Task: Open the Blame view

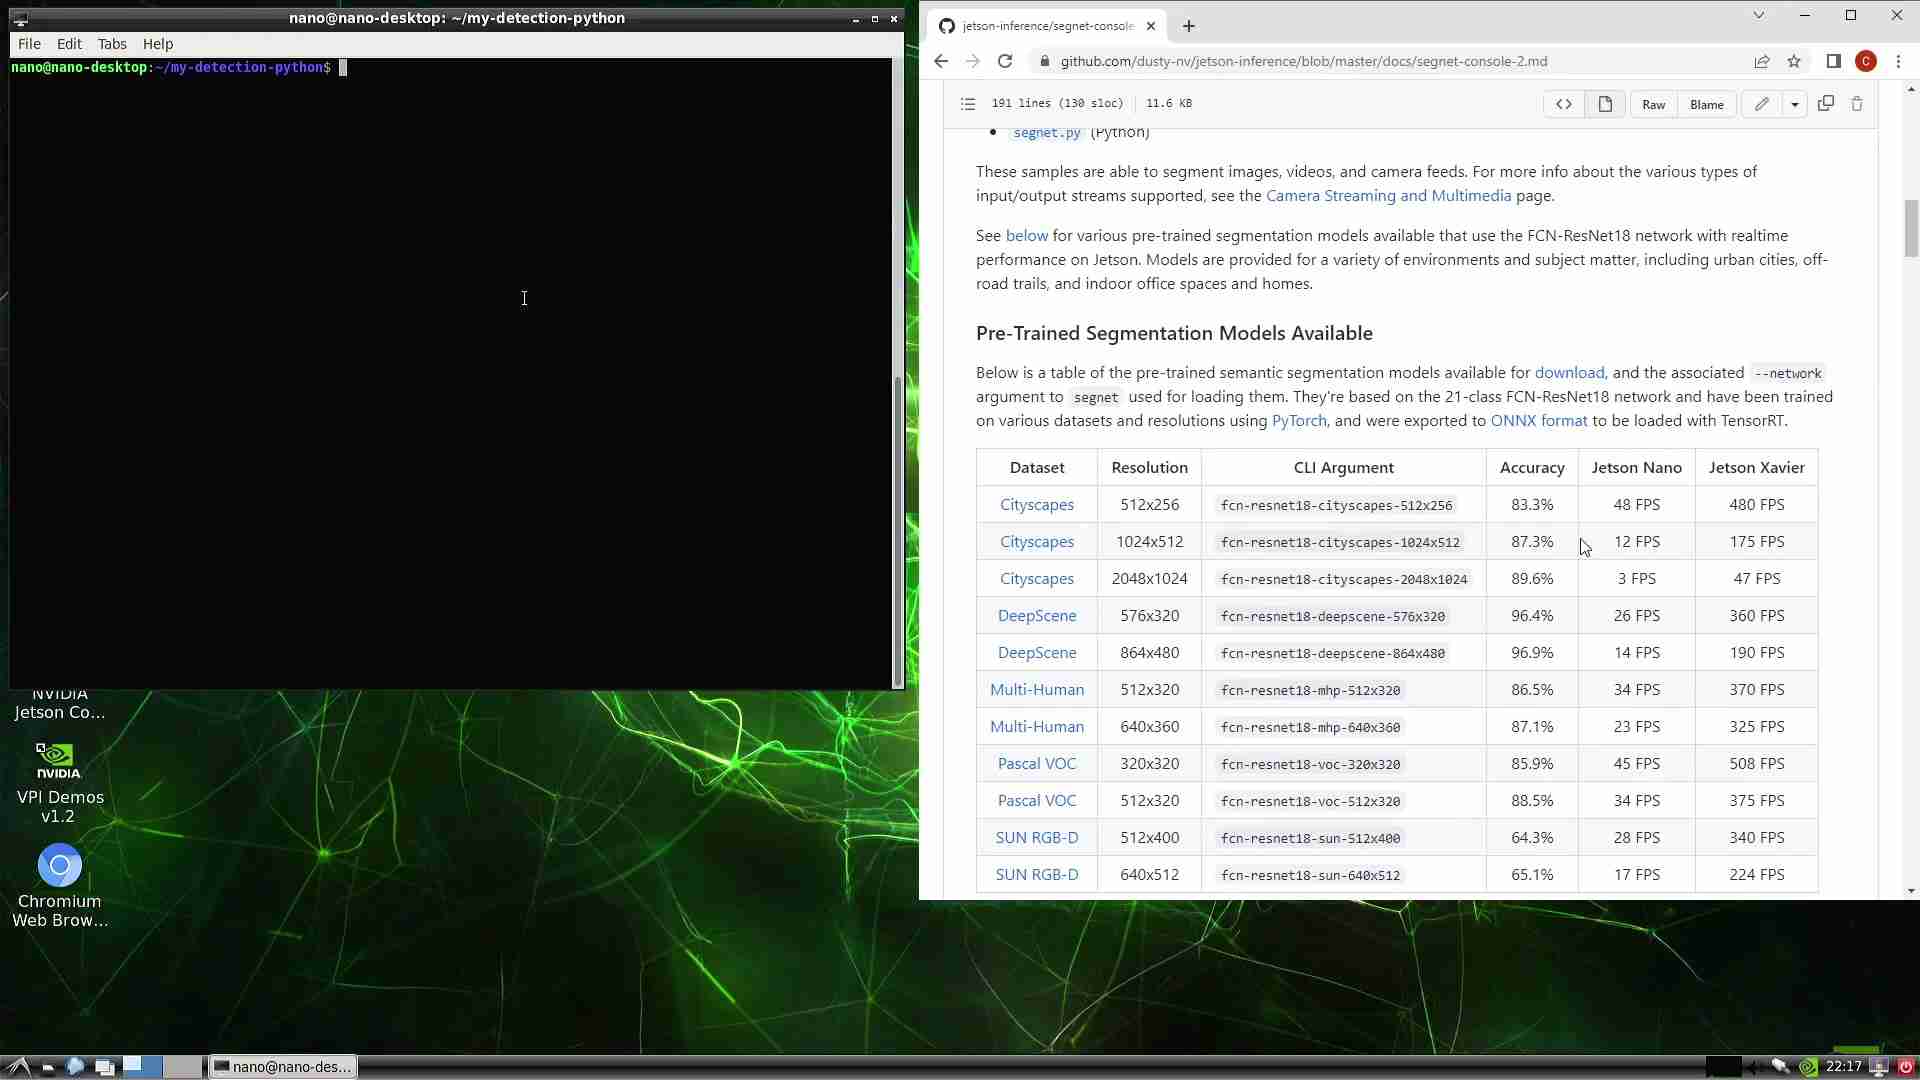Action: click(1706, 104)
